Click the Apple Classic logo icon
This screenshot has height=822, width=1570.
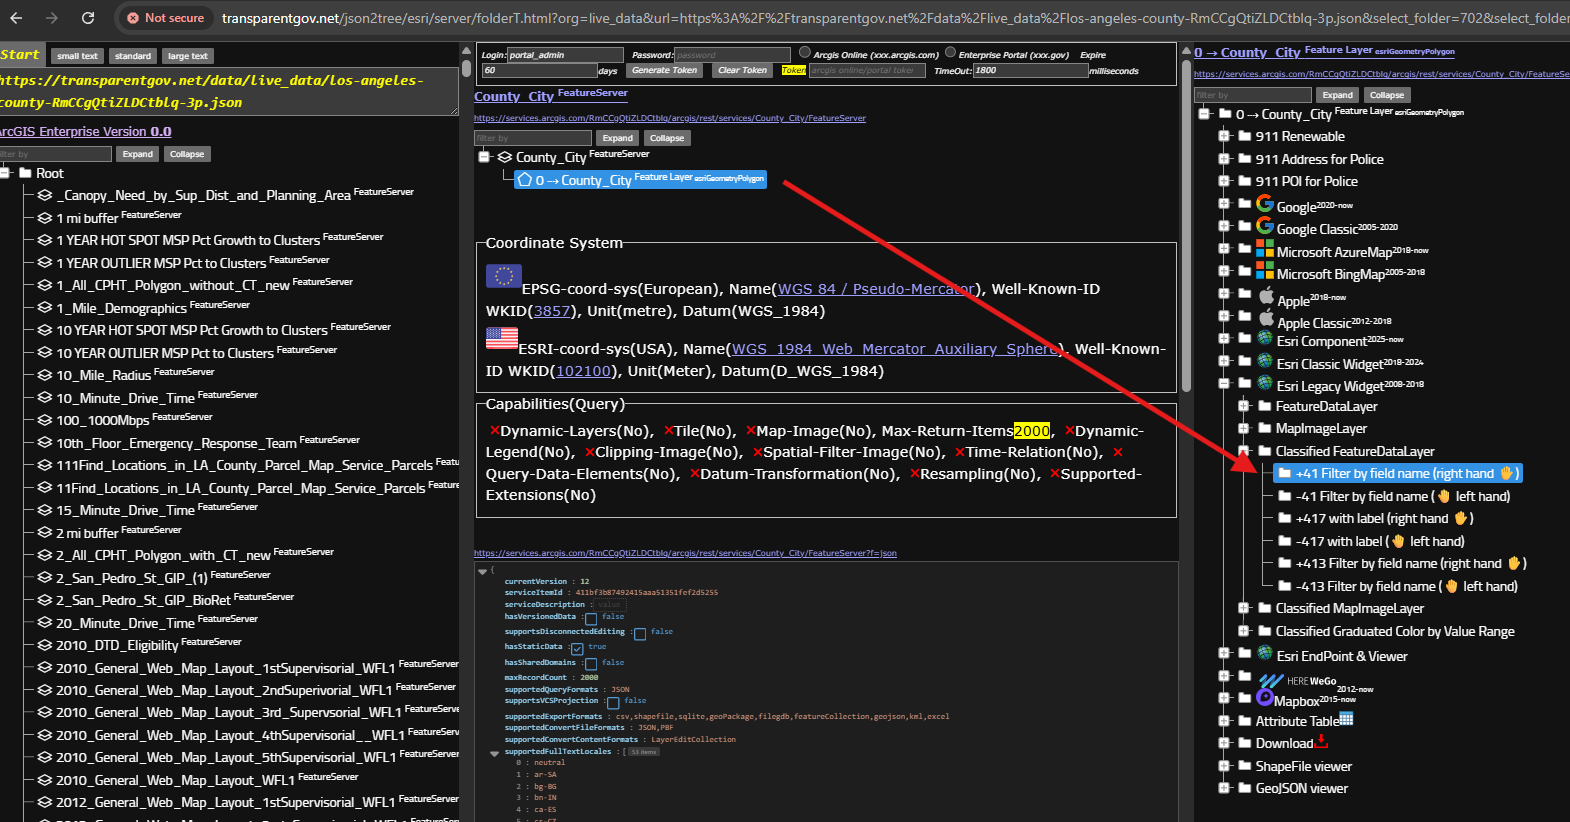tap(1266, 318)
